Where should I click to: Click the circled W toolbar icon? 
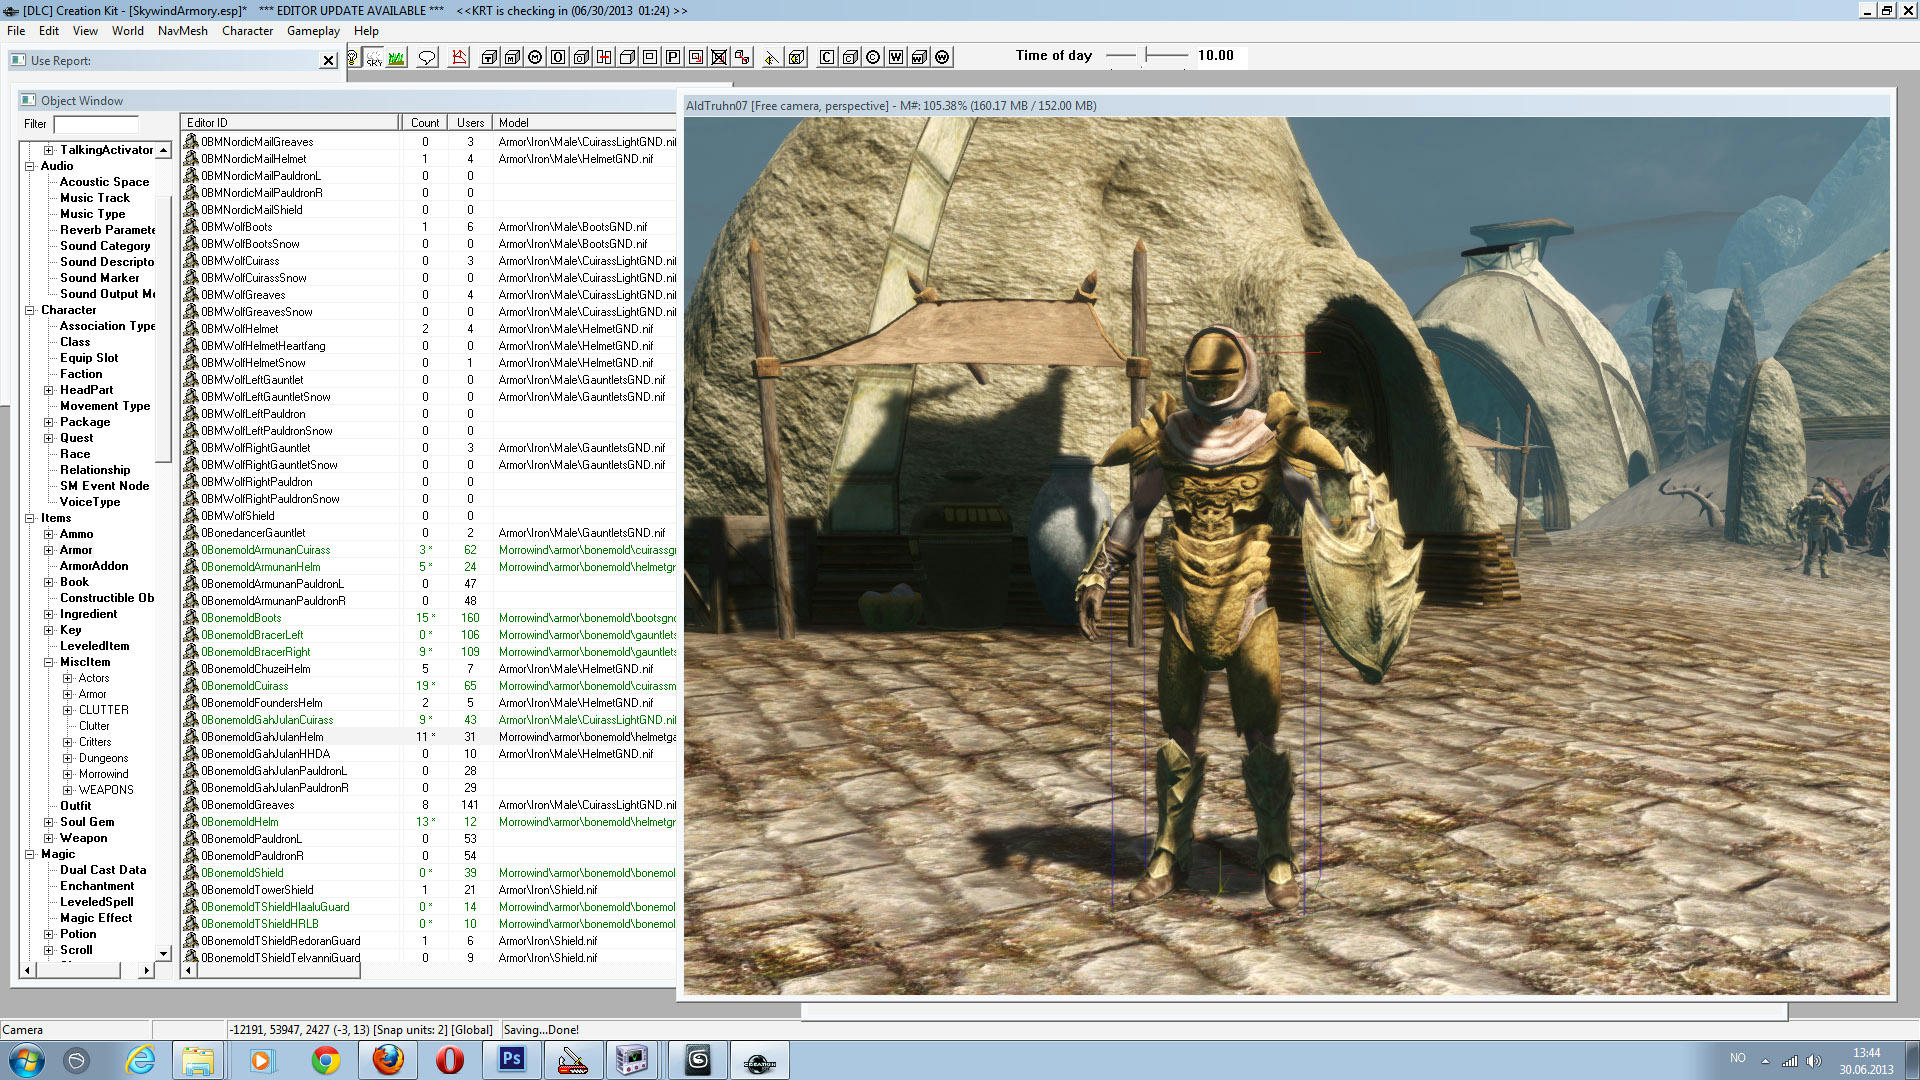tap(942, 57)
